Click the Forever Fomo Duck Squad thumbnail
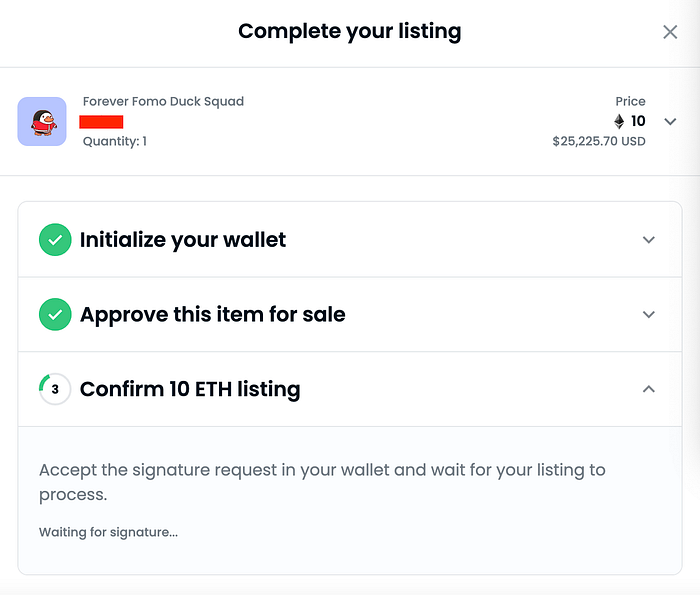Viewport: 700px width, 595px height. pos(42,122)
